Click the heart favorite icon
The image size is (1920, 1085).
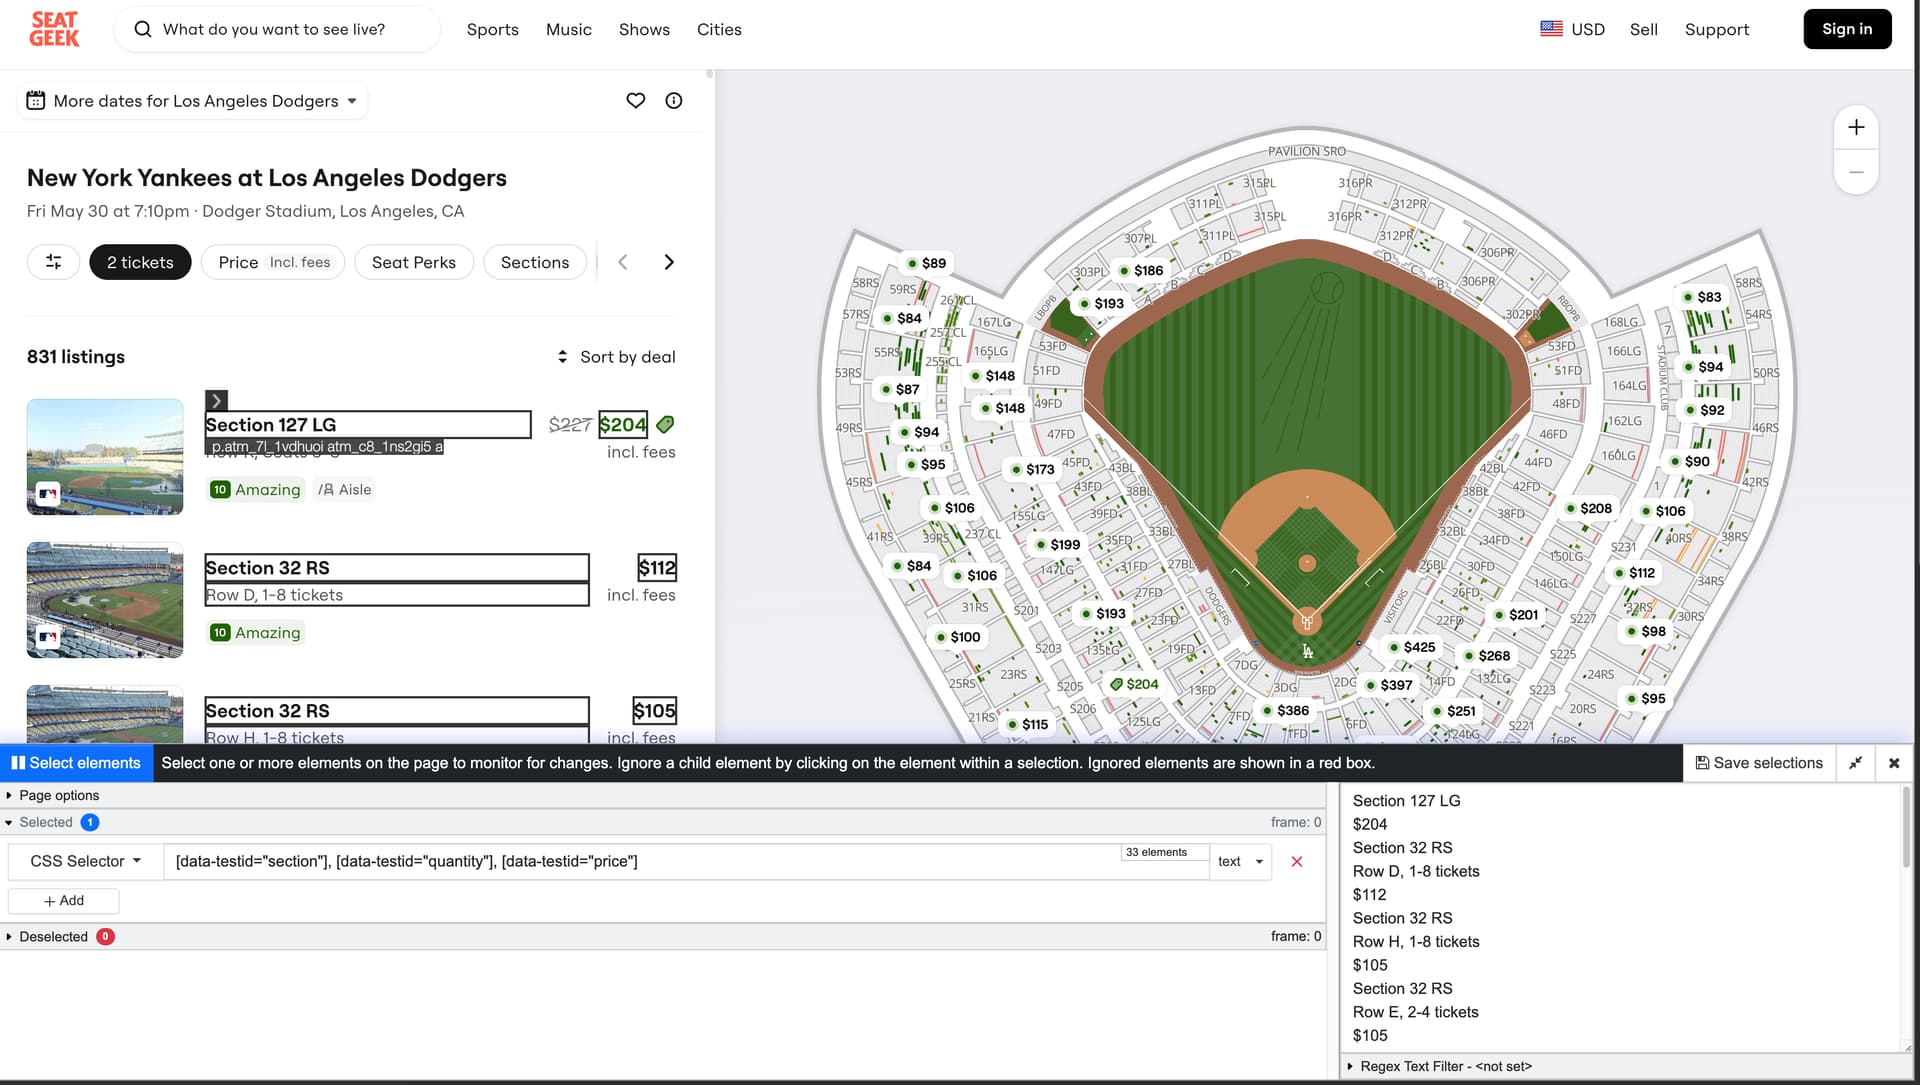point(635,100)
